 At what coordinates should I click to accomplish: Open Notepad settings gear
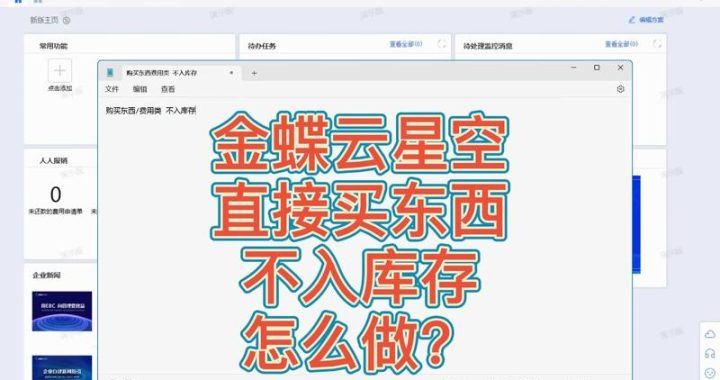pos(620,89)
